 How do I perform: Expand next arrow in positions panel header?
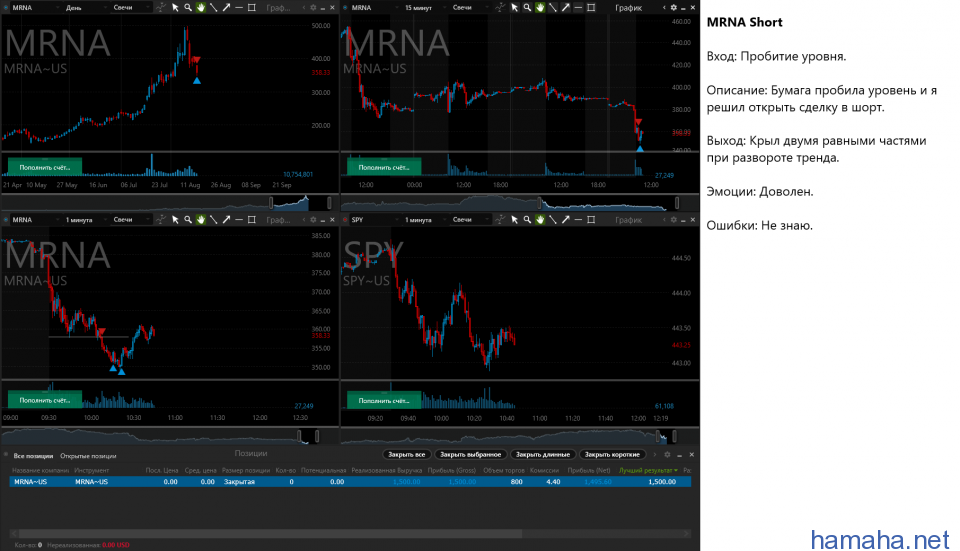tap(654, 454)
